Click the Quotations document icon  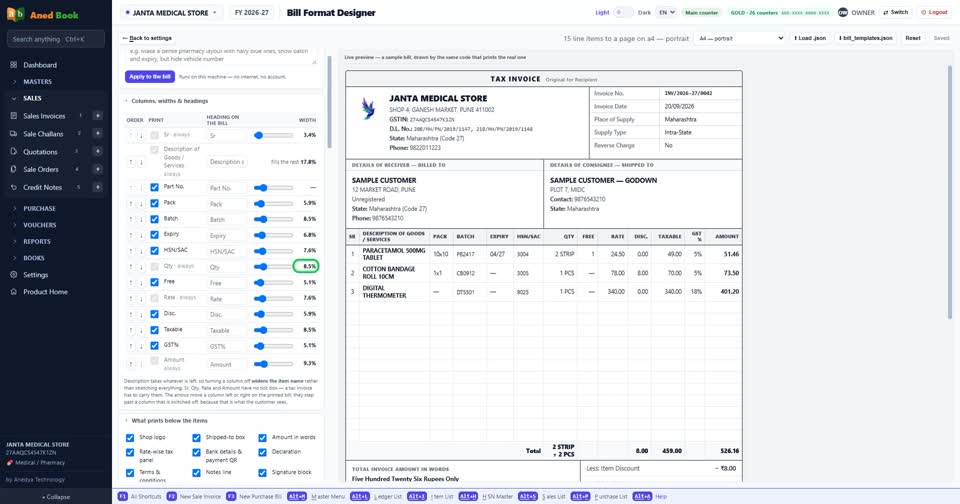[x=13, y=151]
